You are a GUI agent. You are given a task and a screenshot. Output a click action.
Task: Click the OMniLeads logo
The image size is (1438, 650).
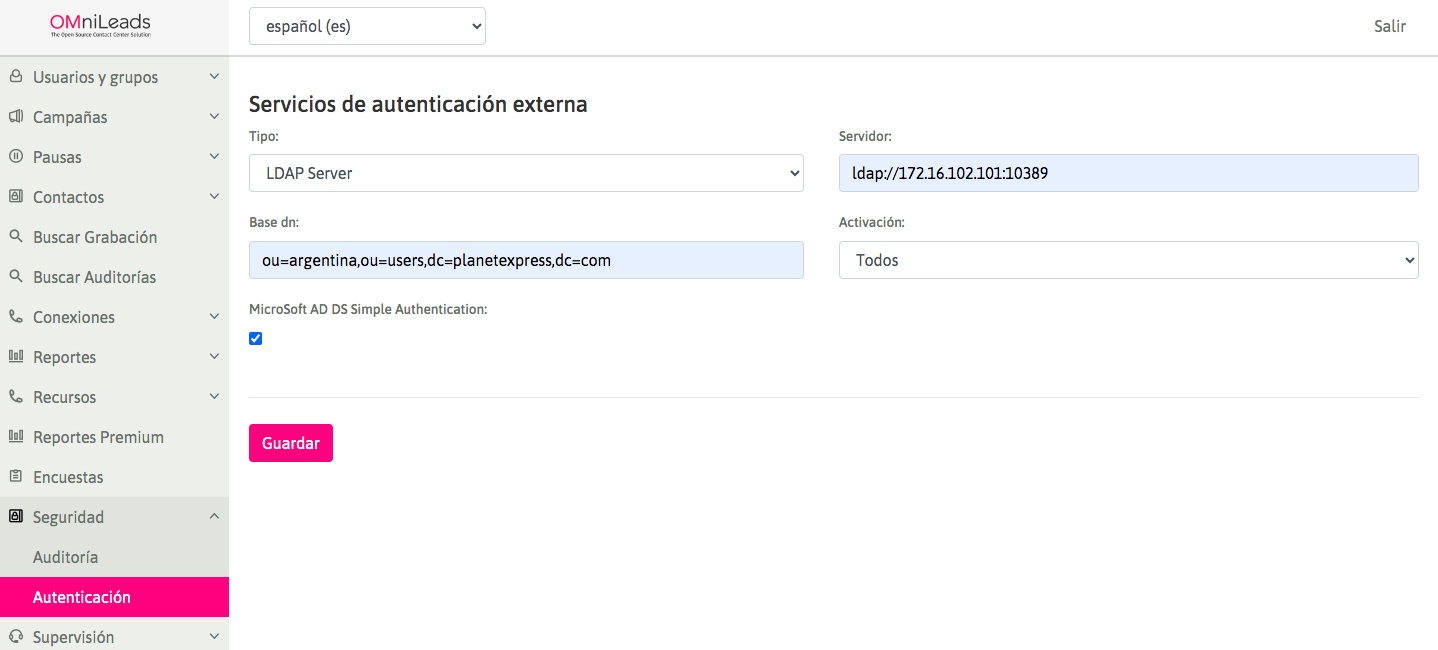coord(100,26)
